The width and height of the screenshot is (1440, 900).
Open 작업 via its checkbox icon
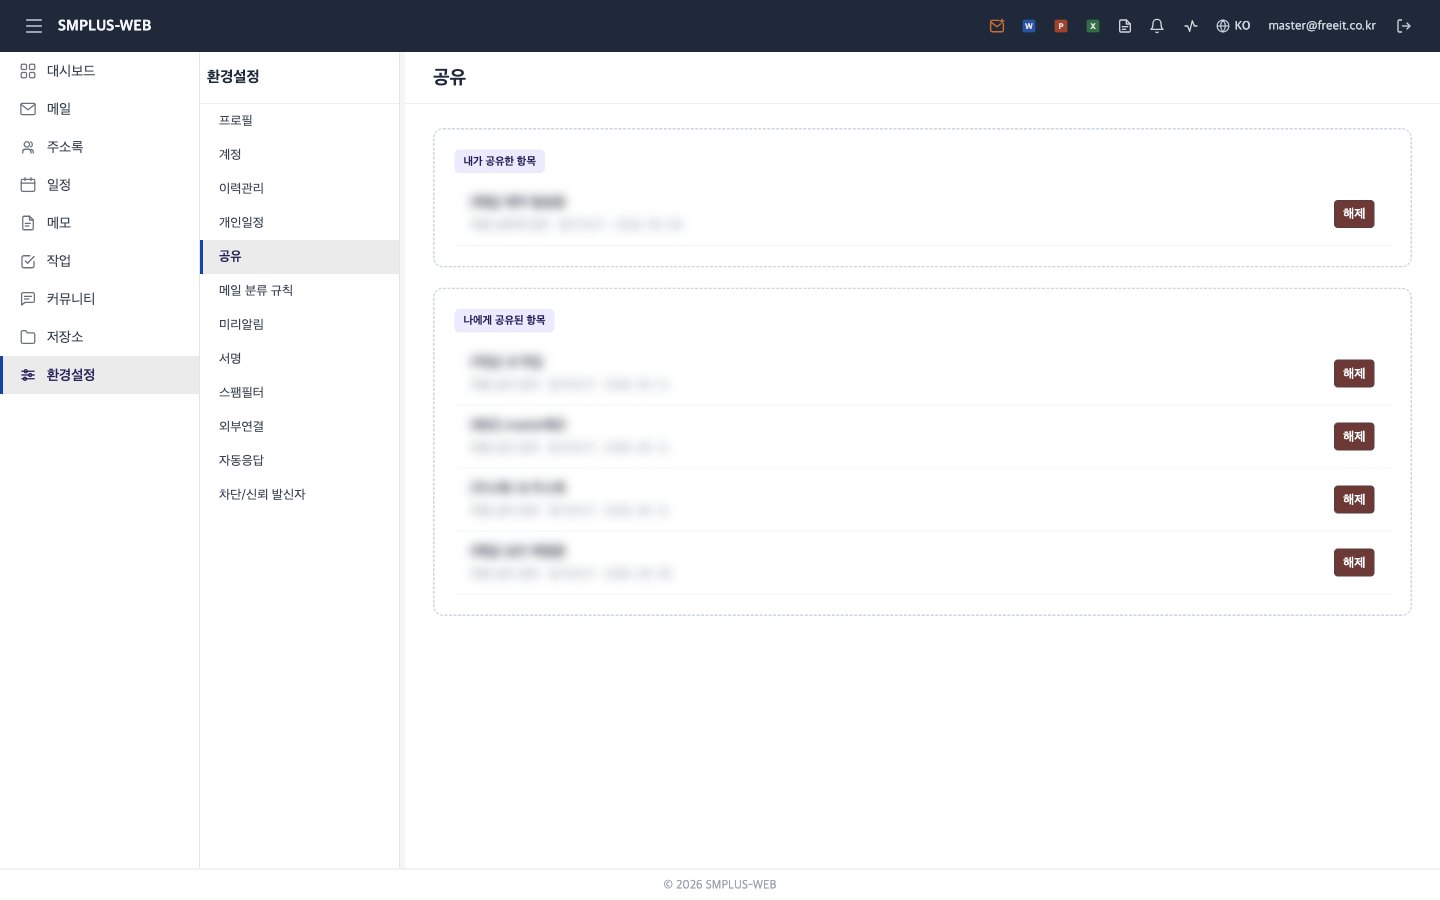28,261
